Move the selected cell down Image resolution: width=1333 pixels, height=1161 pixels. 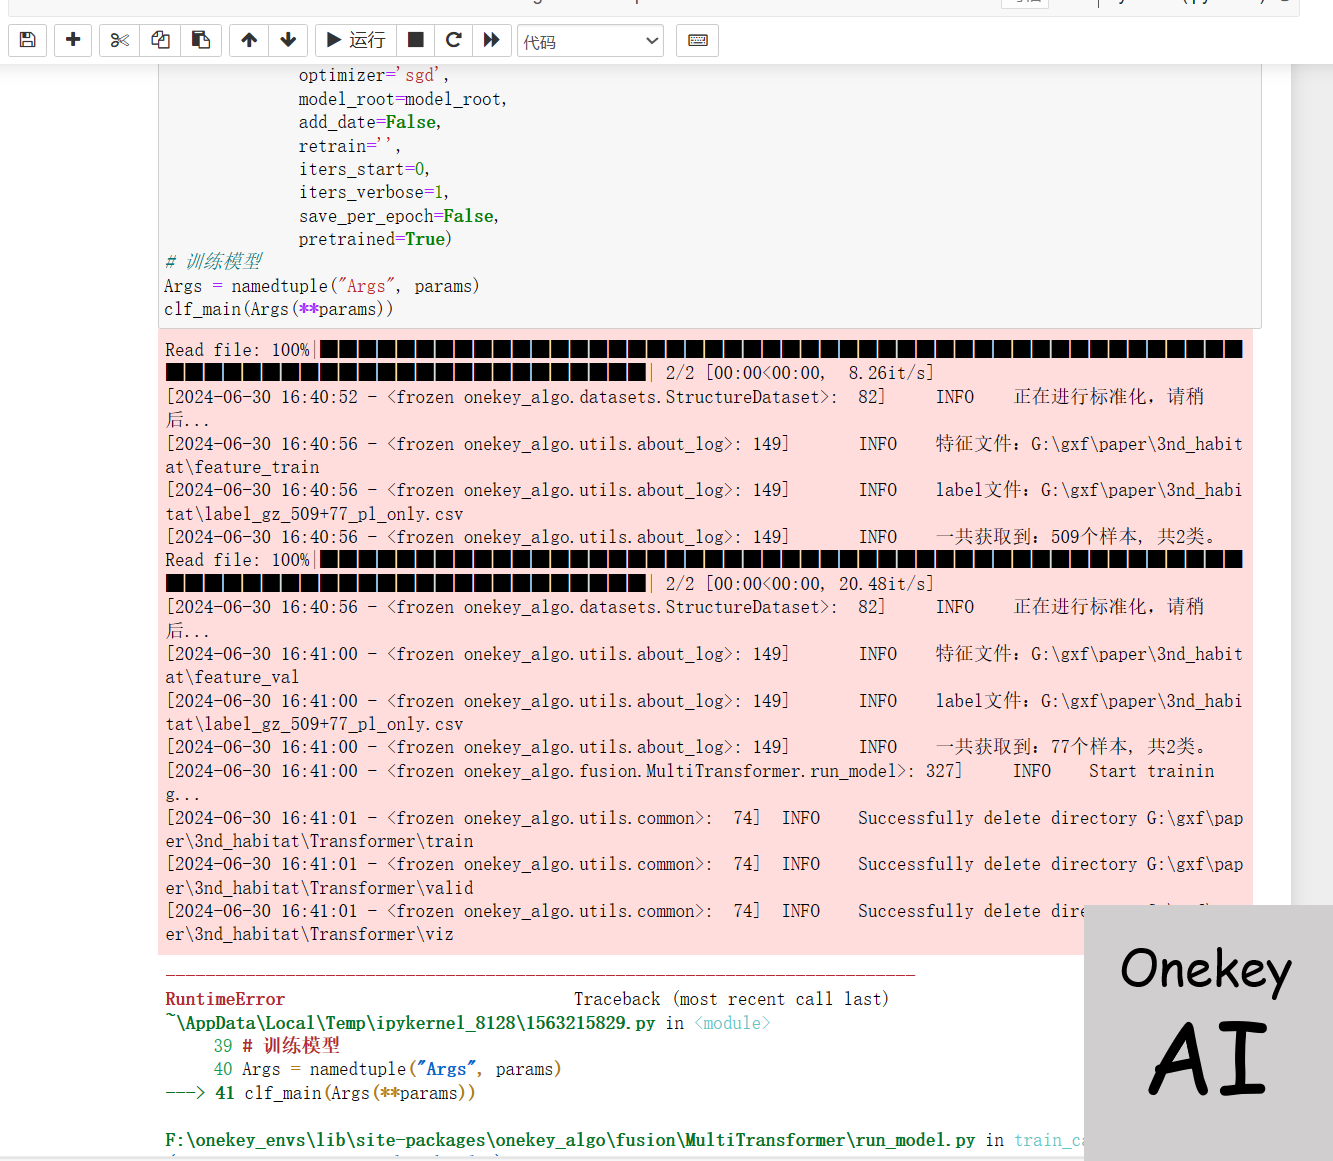pos(288,40)
